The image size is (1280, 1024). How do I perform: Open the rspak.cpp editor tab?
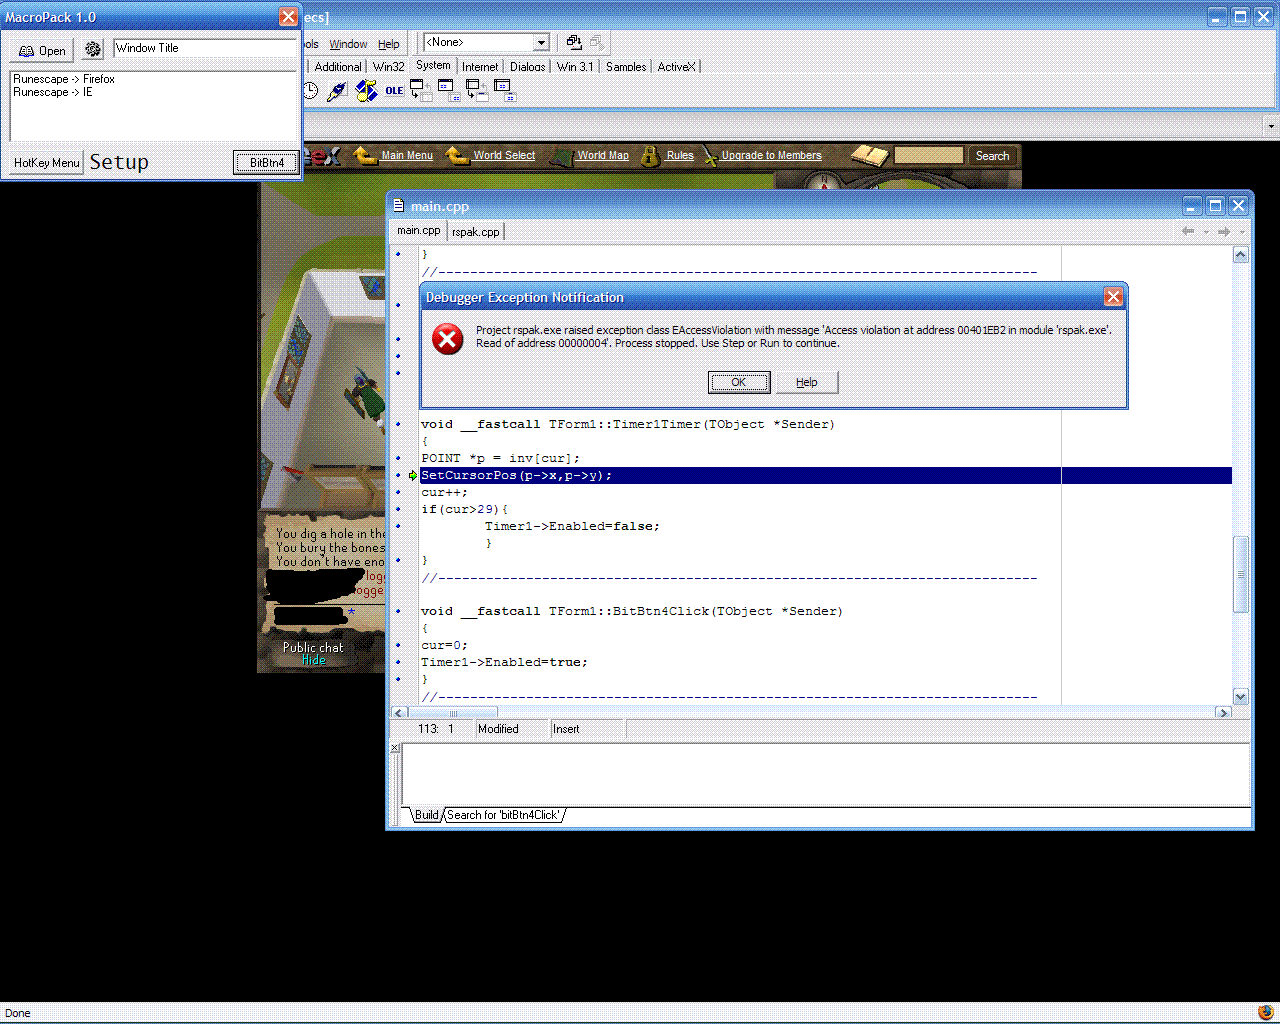pos(475,232)
